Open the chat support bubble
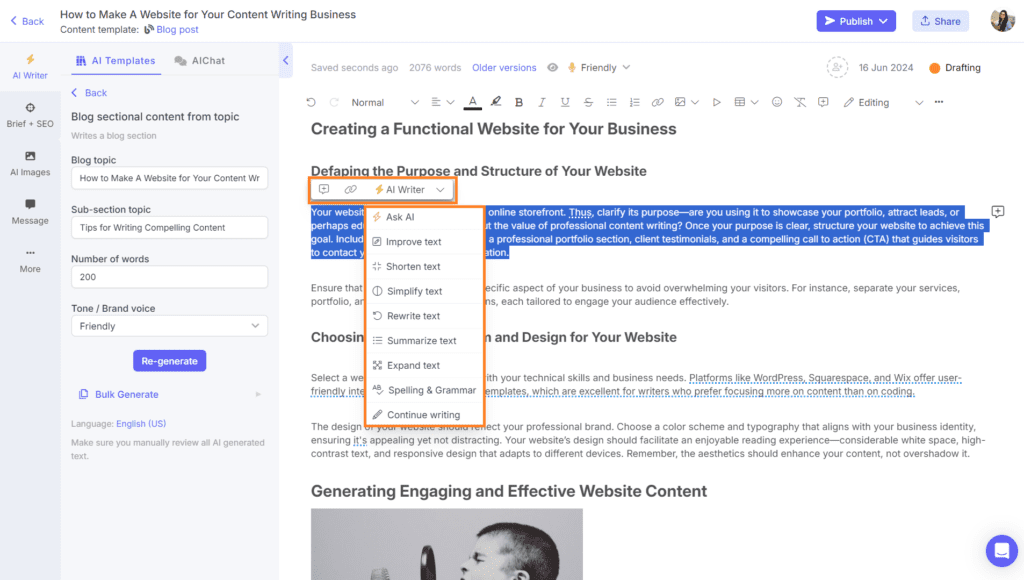The height and width of the screenshot is (580, 1024). (x=1002, y=551)
